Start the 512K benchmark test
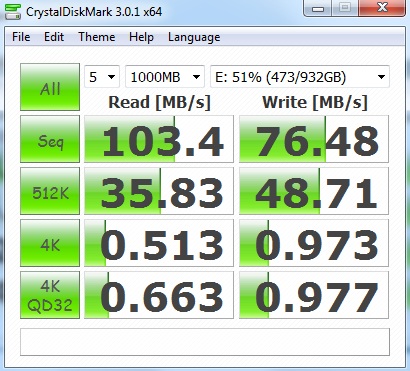 click(50, 191)
